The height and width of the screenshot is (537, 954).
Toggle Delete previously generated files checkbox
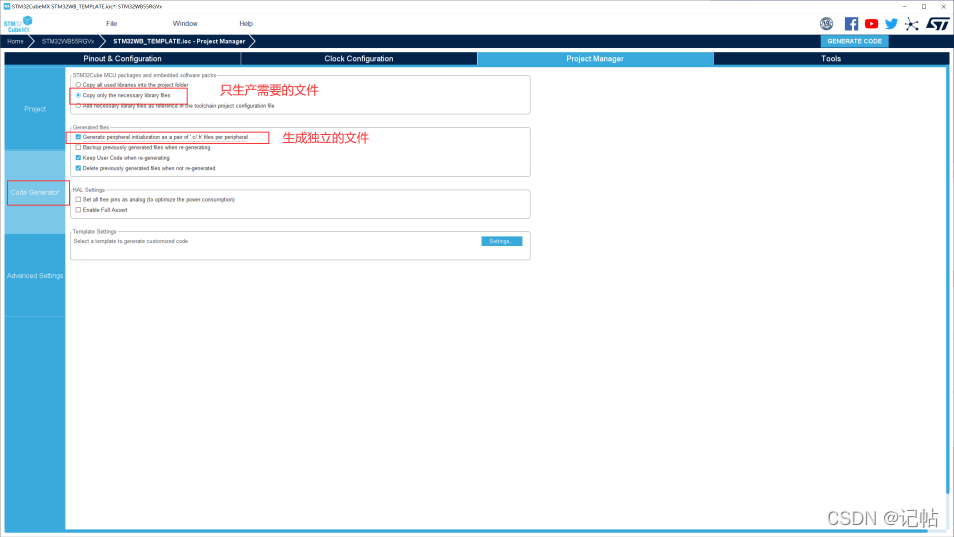pos(78,168)
